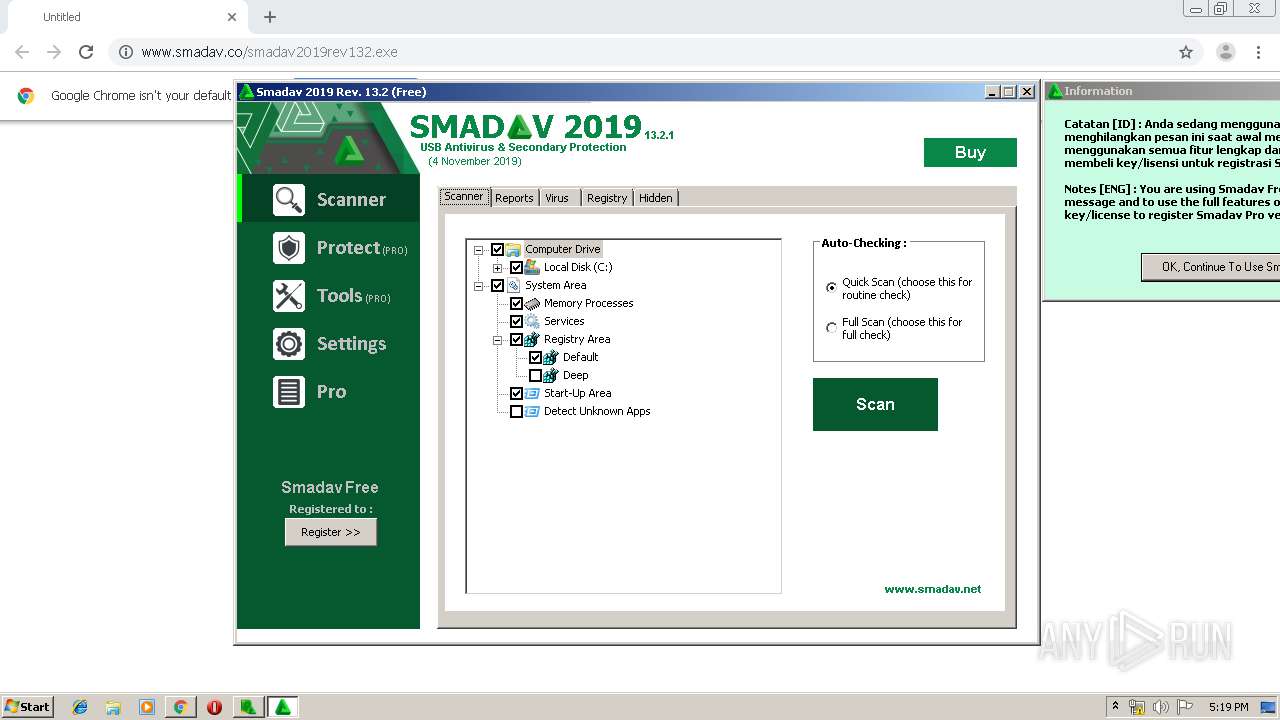Open the Chrome profile avatar menu
Screen dimensions: 1280x720
click(1226, 52)
